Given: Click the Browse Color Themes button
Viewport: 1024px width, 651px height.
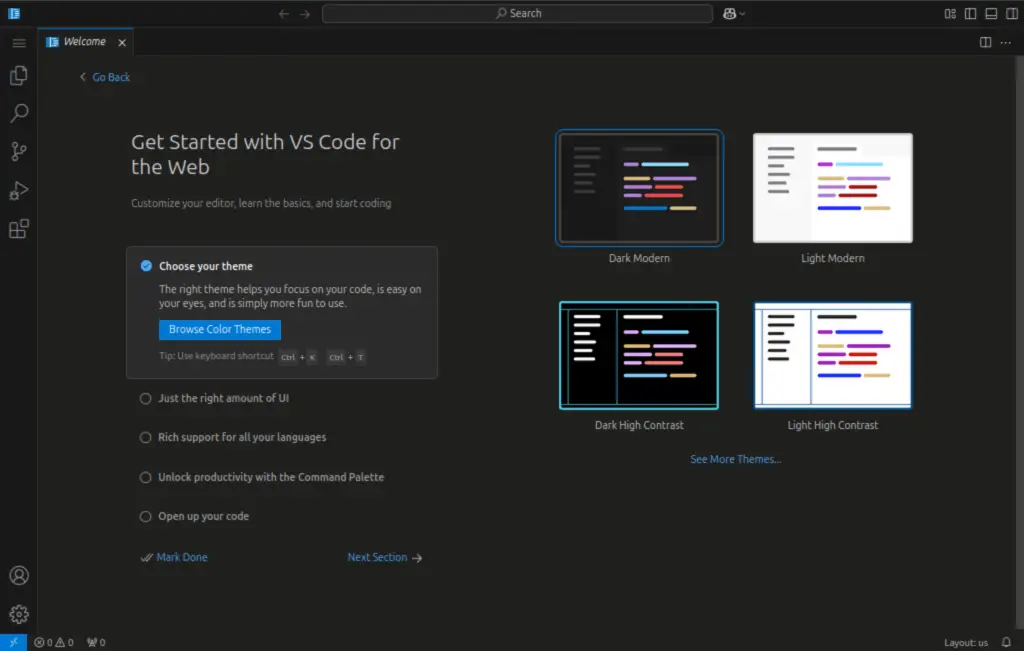Looking at the screenshot, I should coord(219,329).
